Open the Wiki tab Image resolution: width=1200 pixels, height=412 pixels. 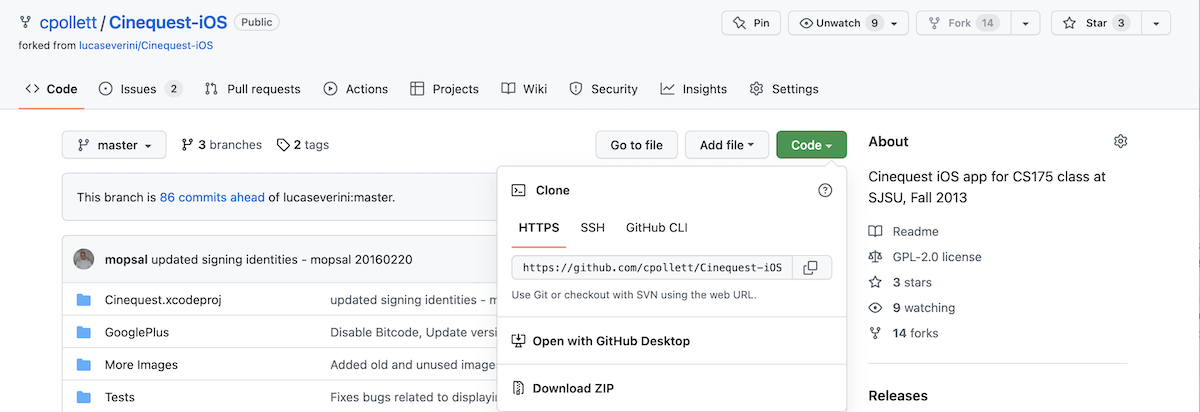pyautogui.click(x=524, y=89)
